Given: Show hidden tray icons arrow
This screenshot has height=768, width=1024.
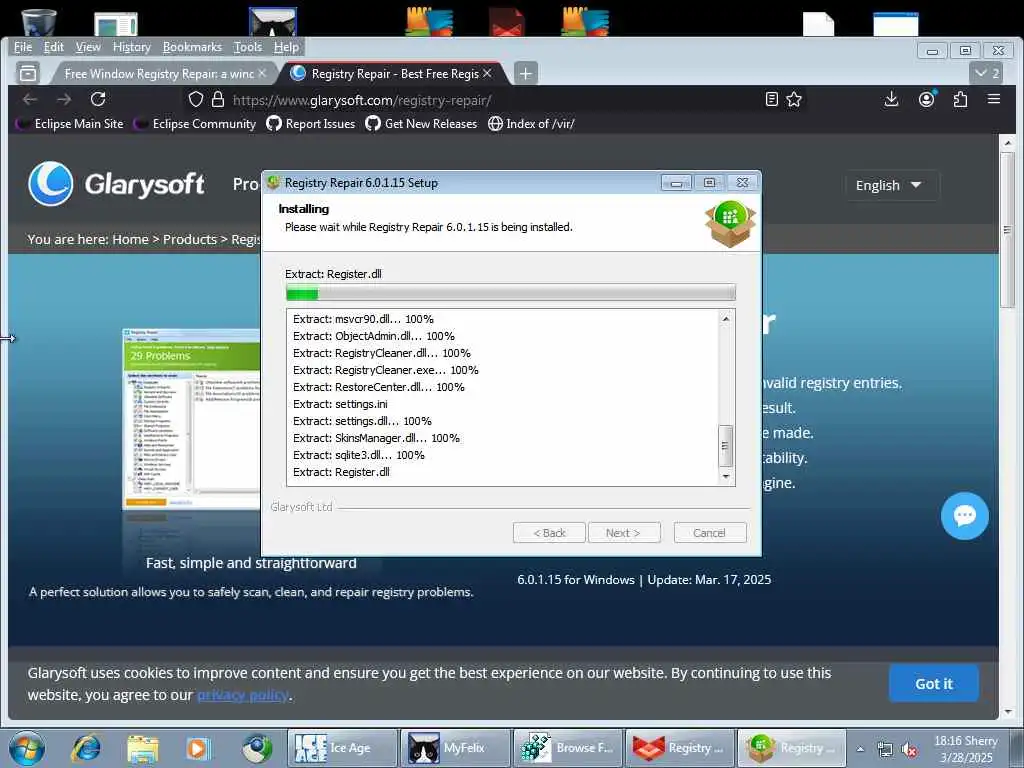Looking at the screenshot, I should [861, 749].
